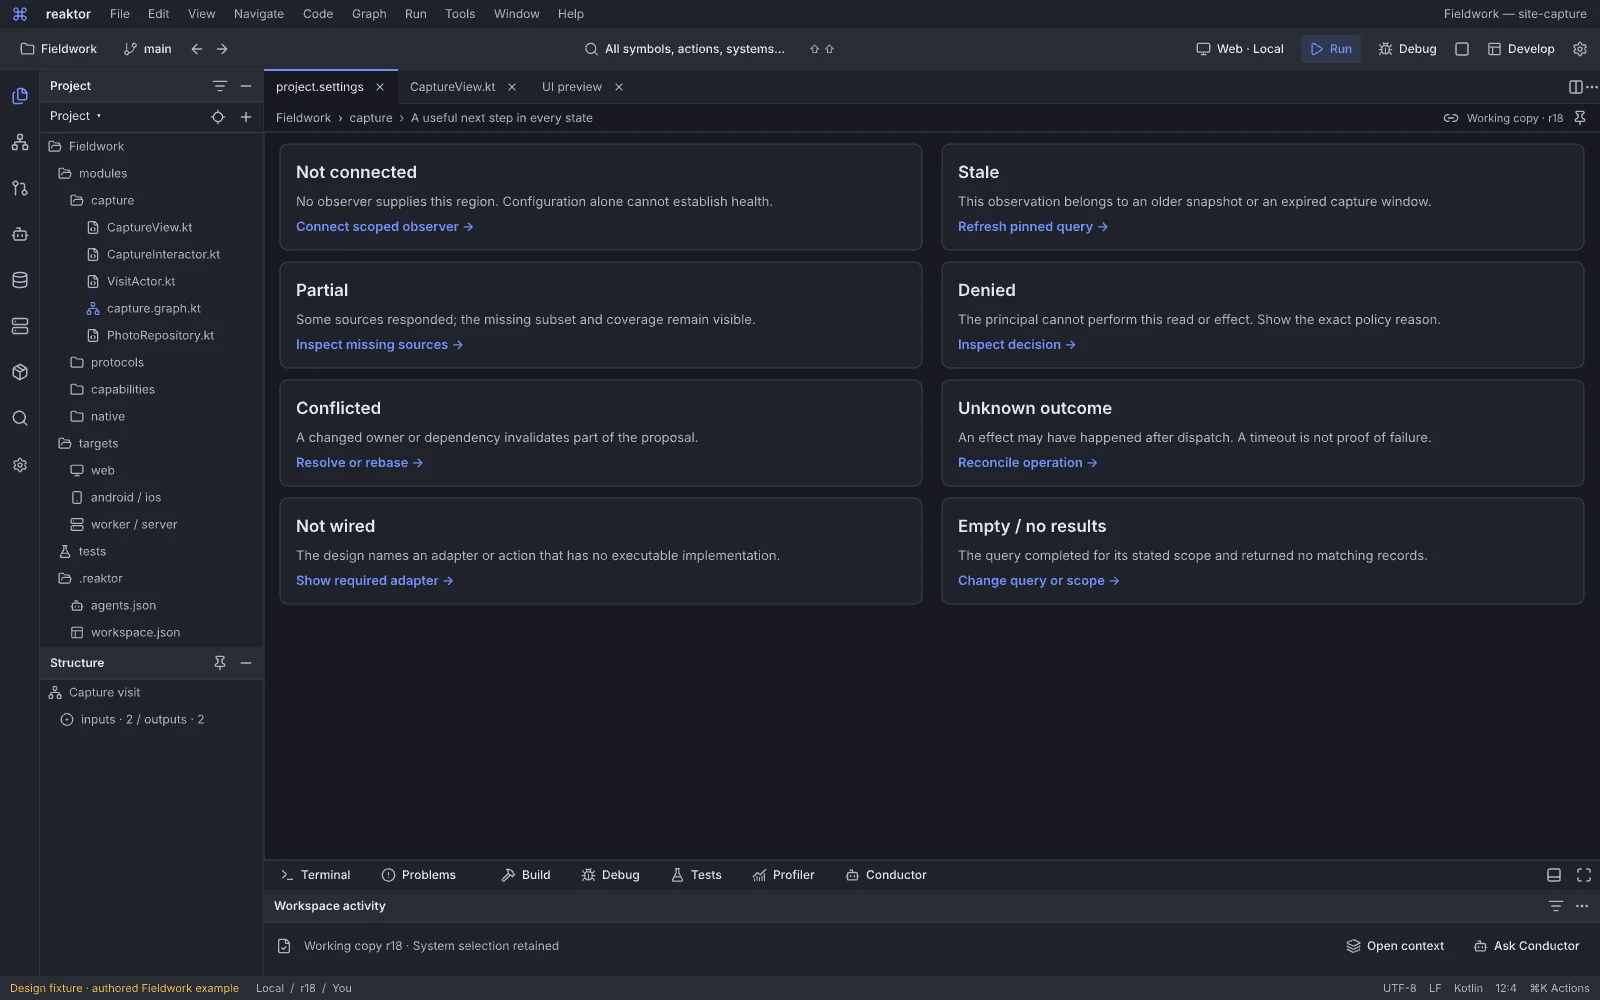This screenshot has width=1600, height=1000.
Task: Open toolbar settings gear at top right
Action: click(1580, 49)
